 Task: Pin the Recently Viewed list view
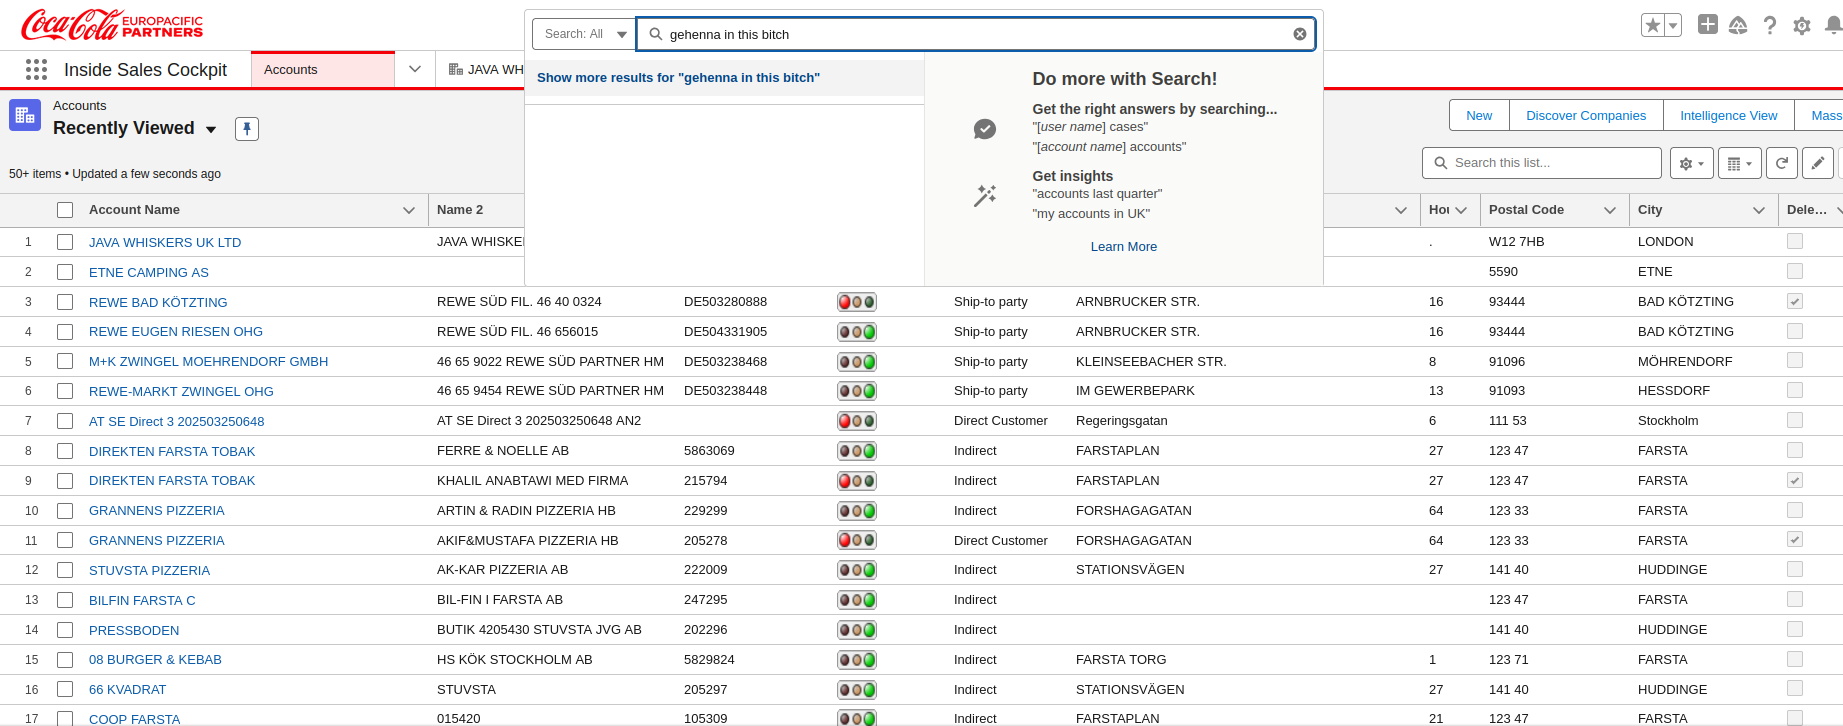[x=247, y=128]
